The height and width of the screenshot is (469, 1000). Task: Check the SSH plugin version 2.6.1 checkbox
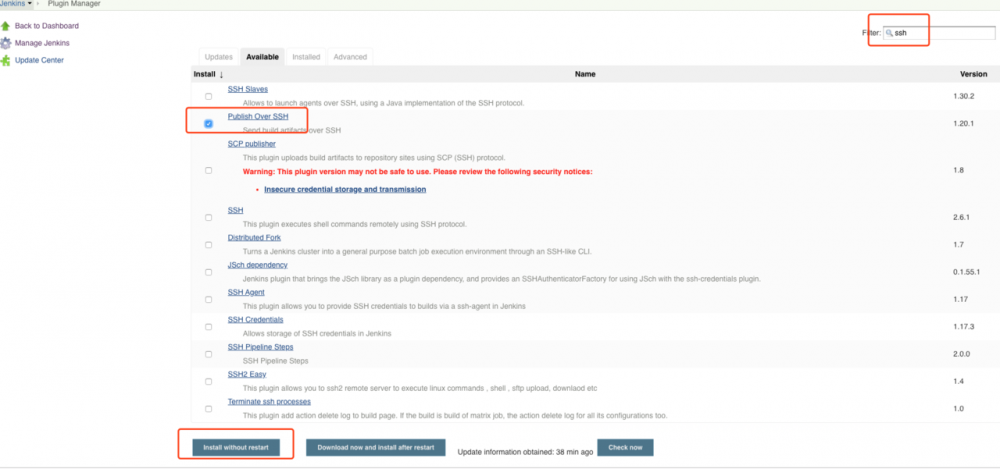click(x=209, y=218)
